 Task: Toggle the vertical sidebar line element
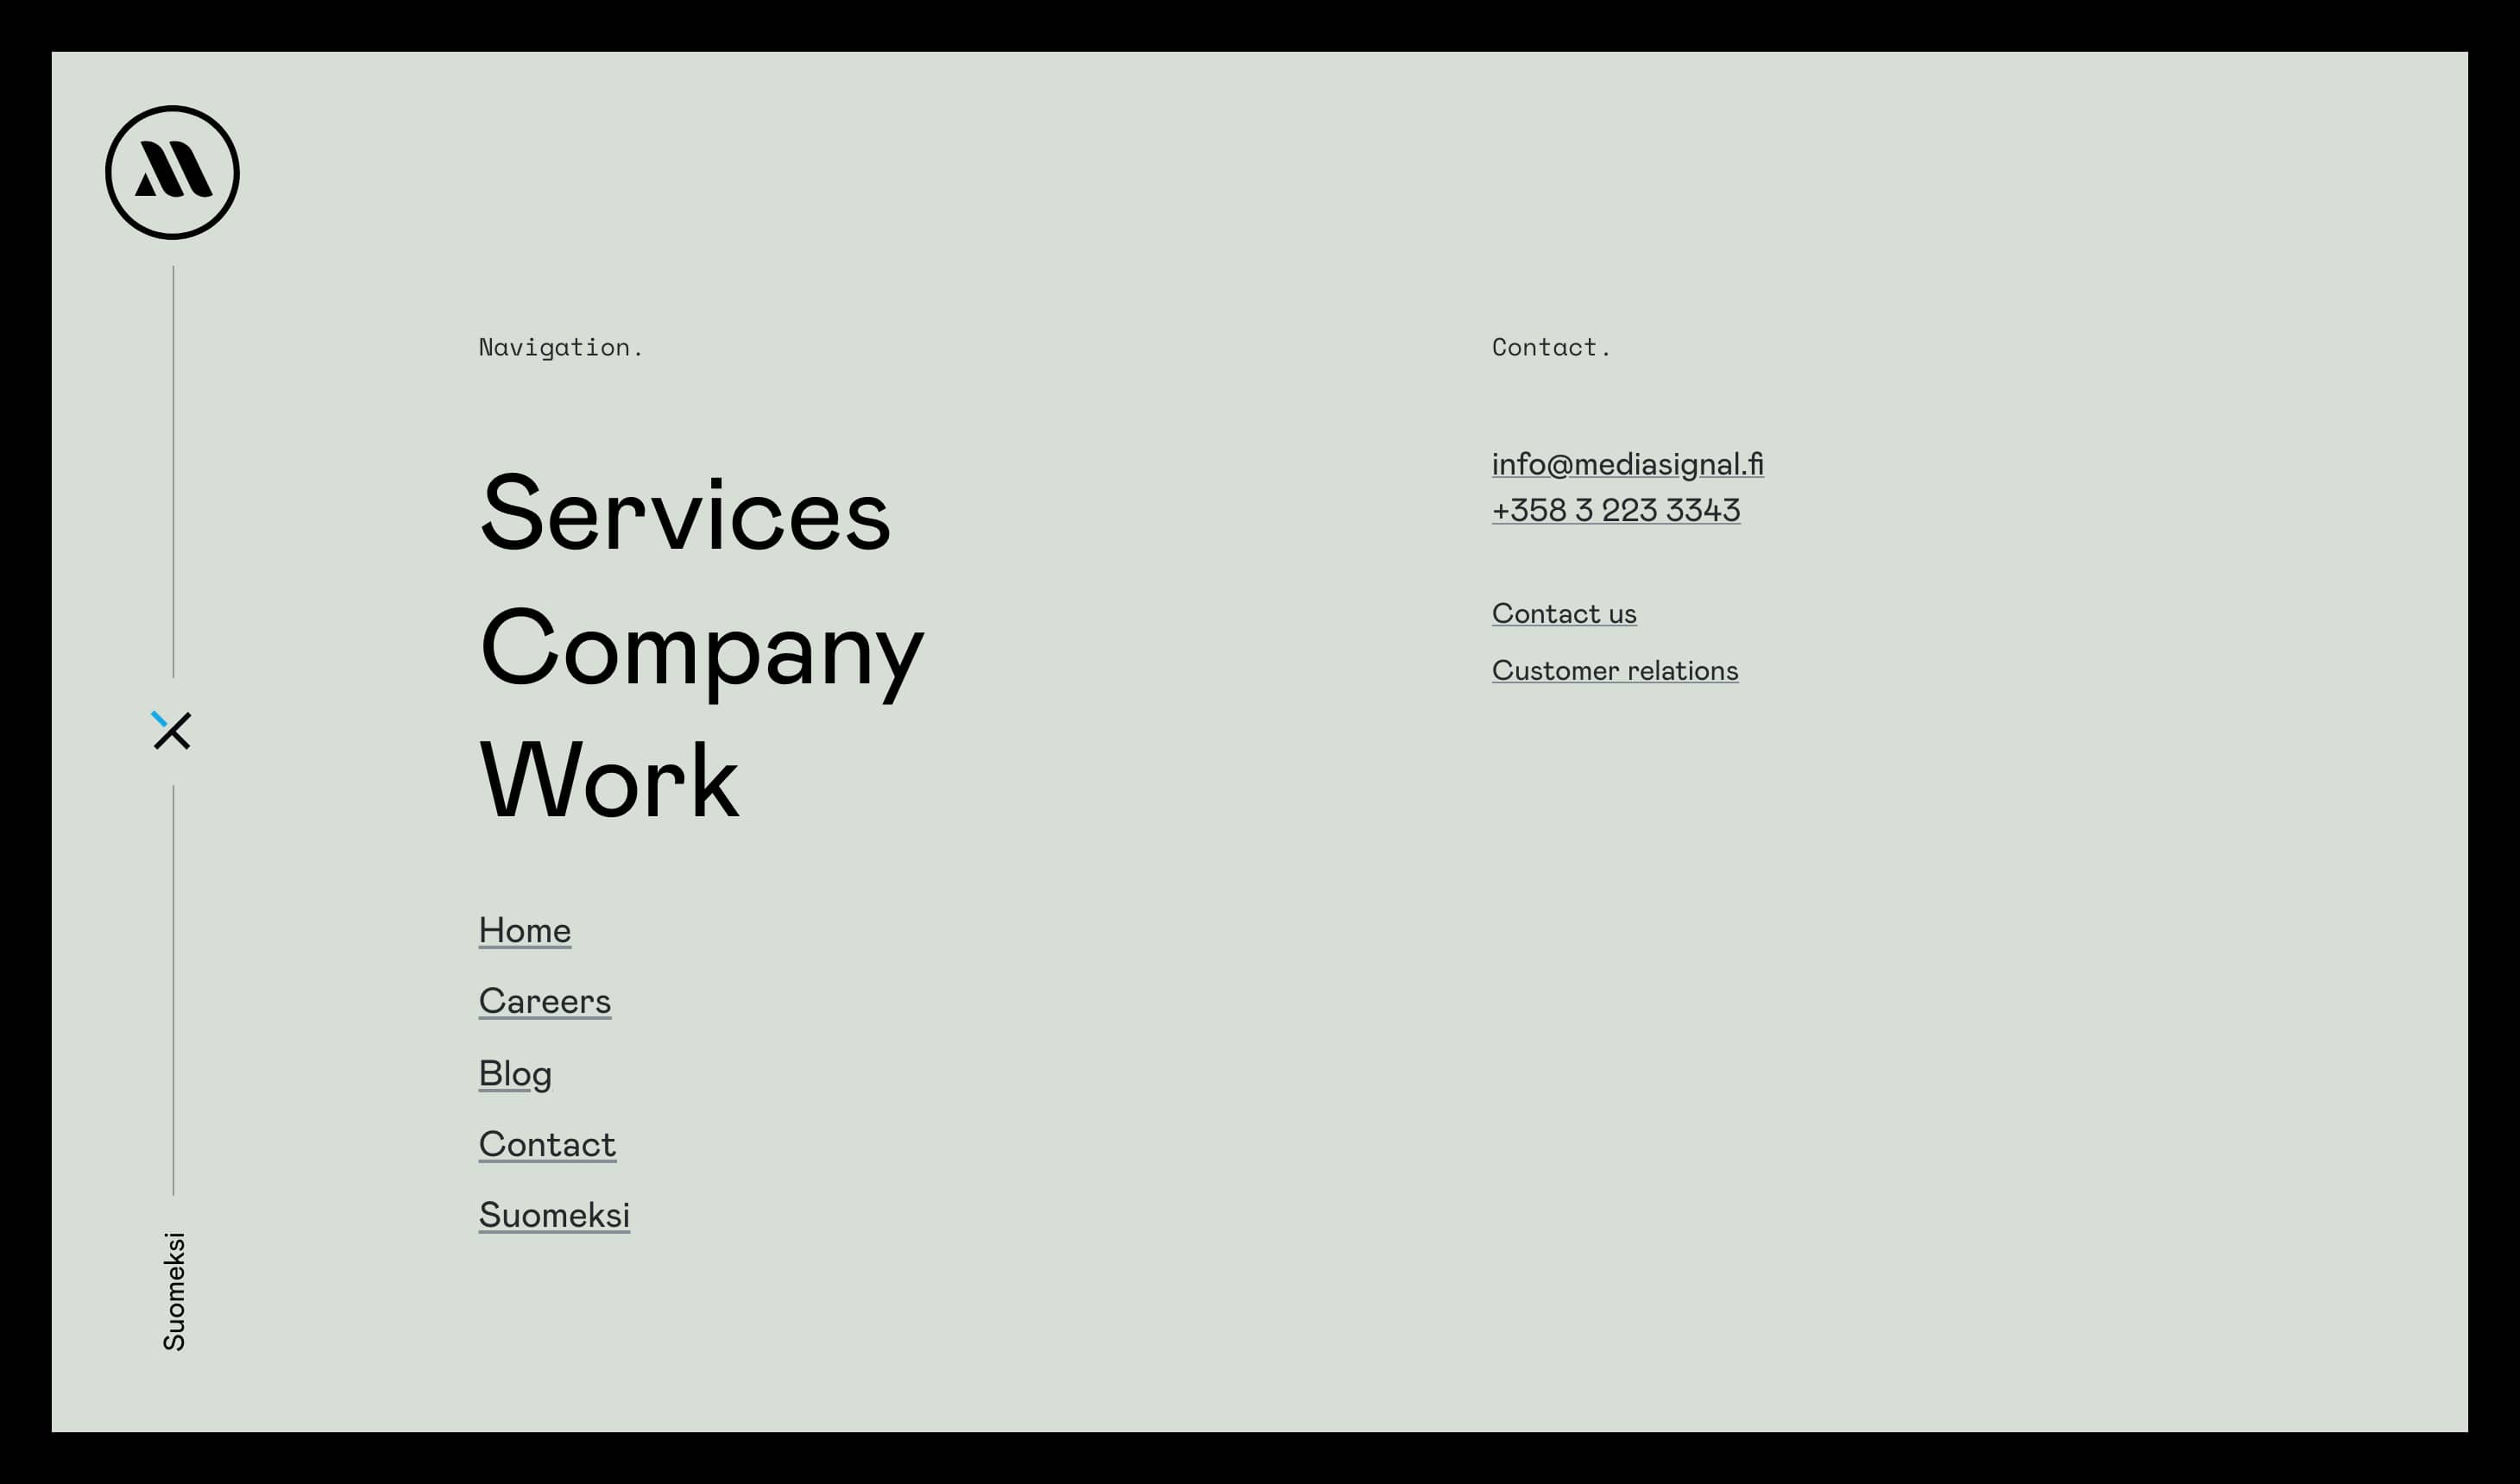(x=172, y=732)
